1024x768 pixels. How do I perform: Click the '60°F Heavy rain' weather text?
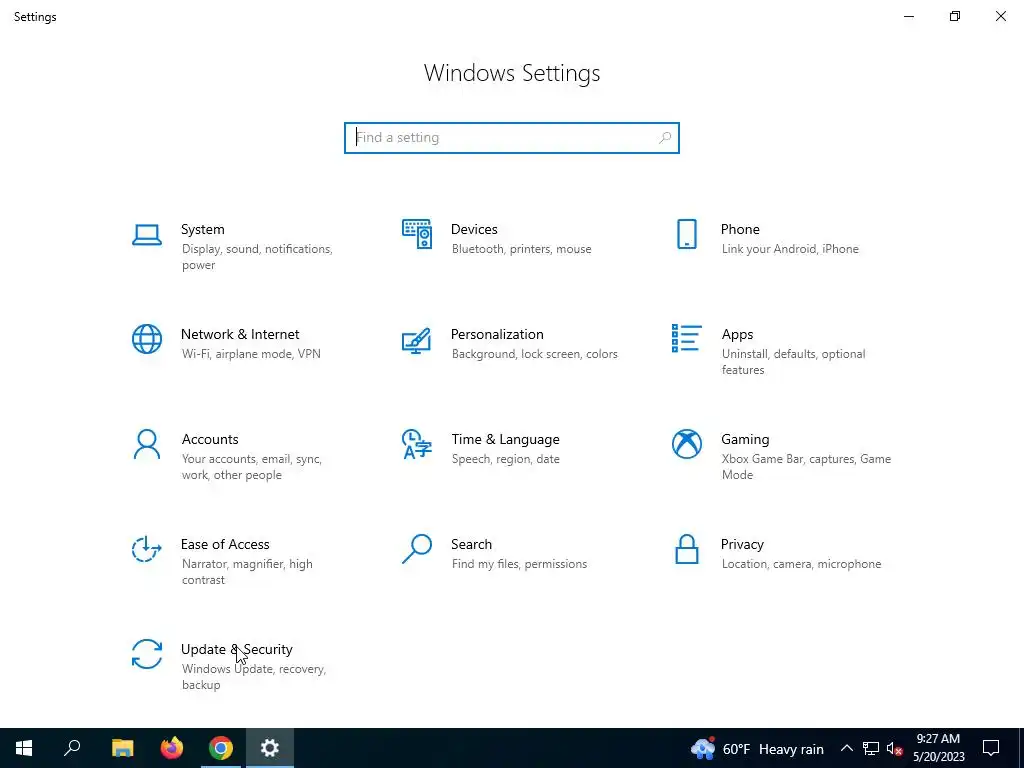coord(773,749)
